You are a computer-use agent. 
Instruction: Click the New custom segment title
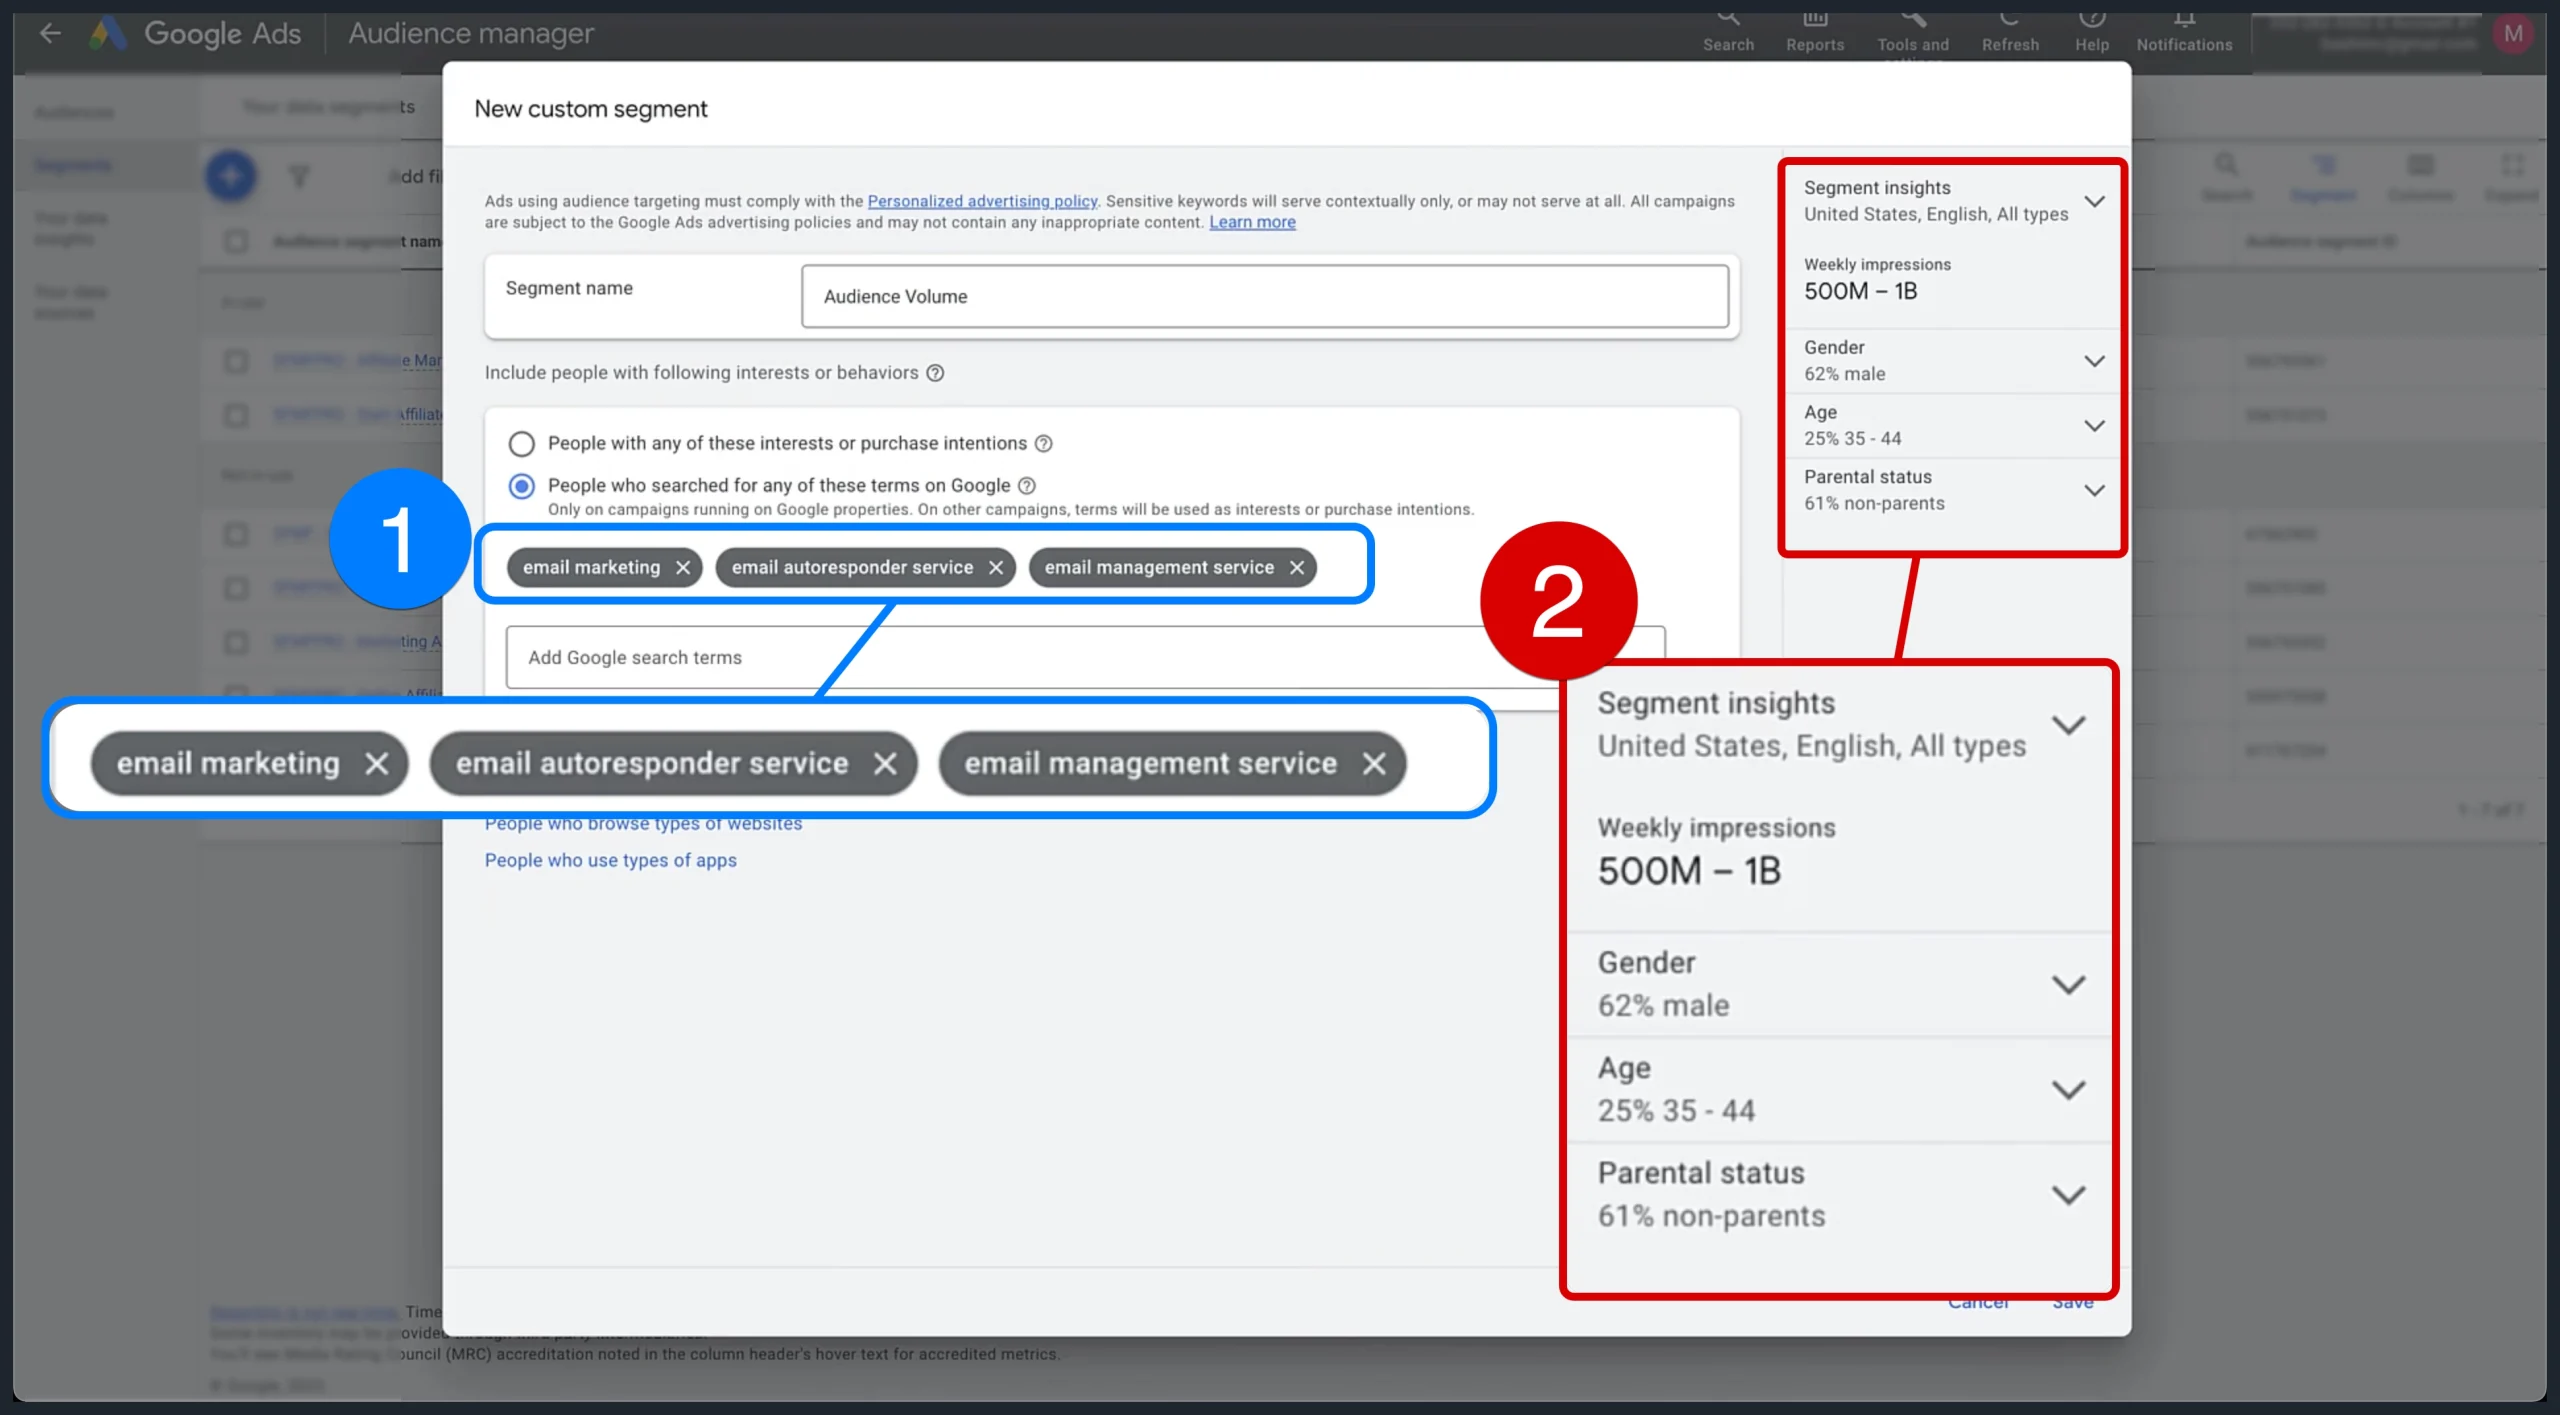click(590, 109)
